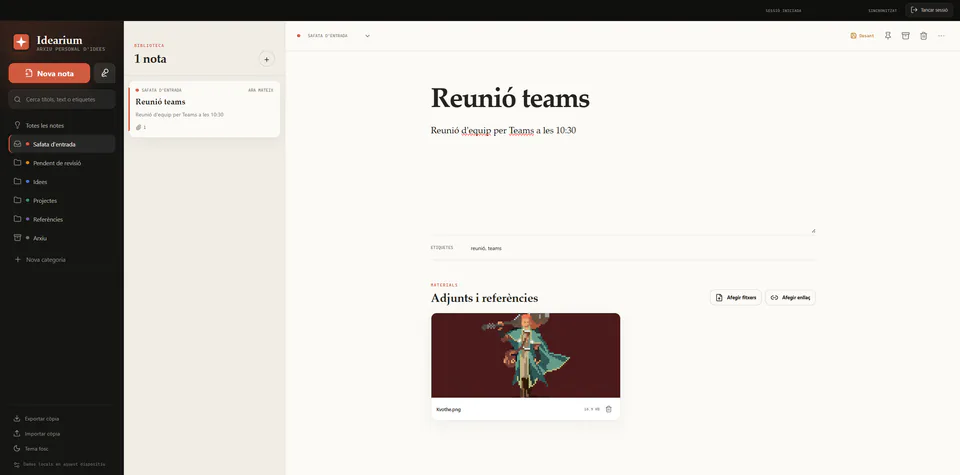Open Totes les notes
The height and width of the screenshot is (475, 960).
[62, 125]
